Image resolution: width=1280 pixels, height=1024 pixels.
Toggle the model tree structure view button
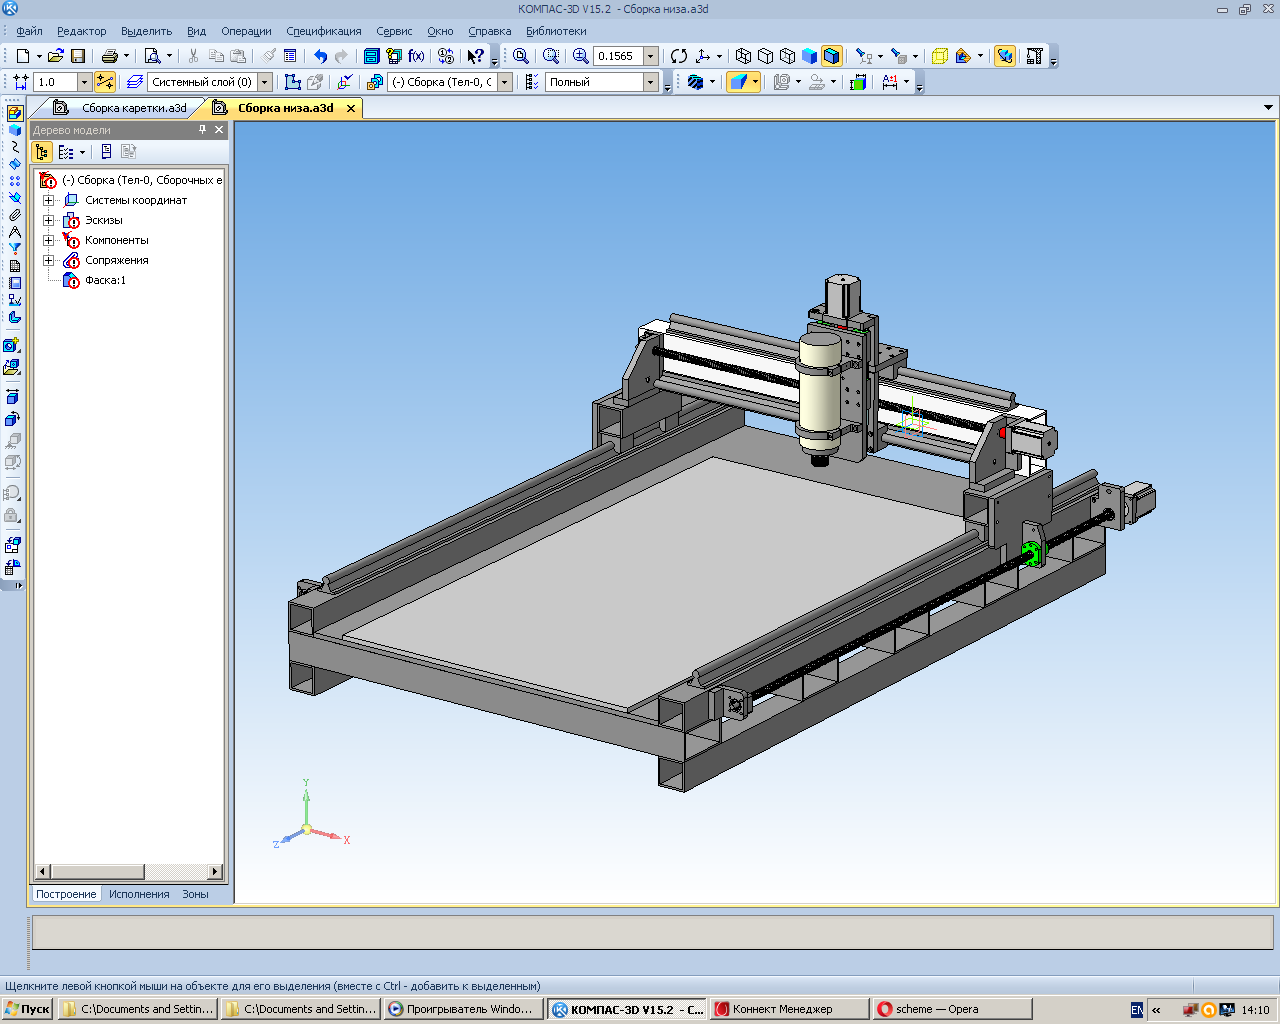tap(42, 152)
